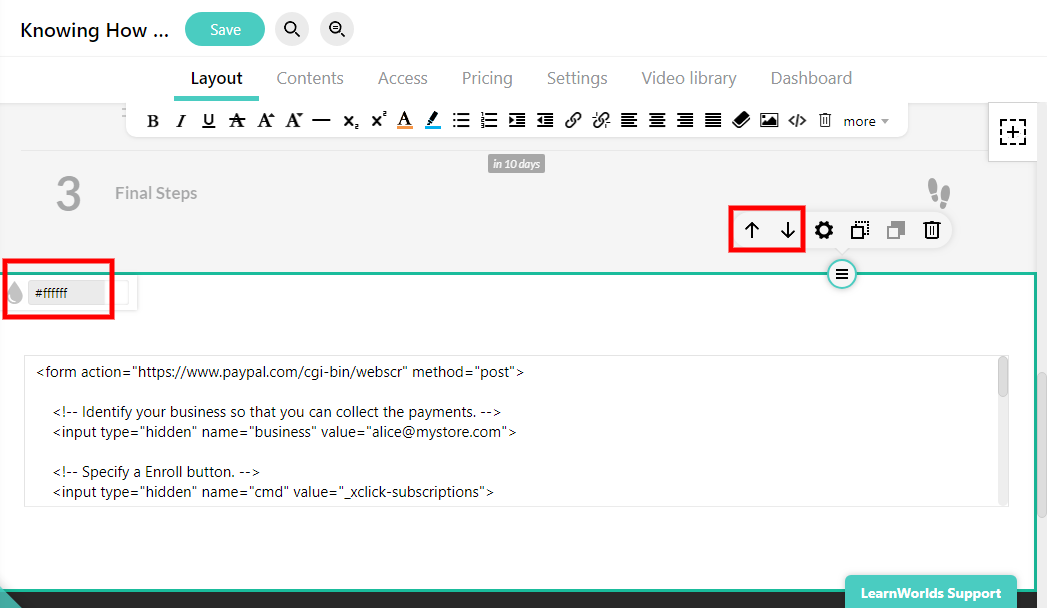Insert a numbered list
The height and width of the screenshot is (608, 1047).
tap(489, 120)
